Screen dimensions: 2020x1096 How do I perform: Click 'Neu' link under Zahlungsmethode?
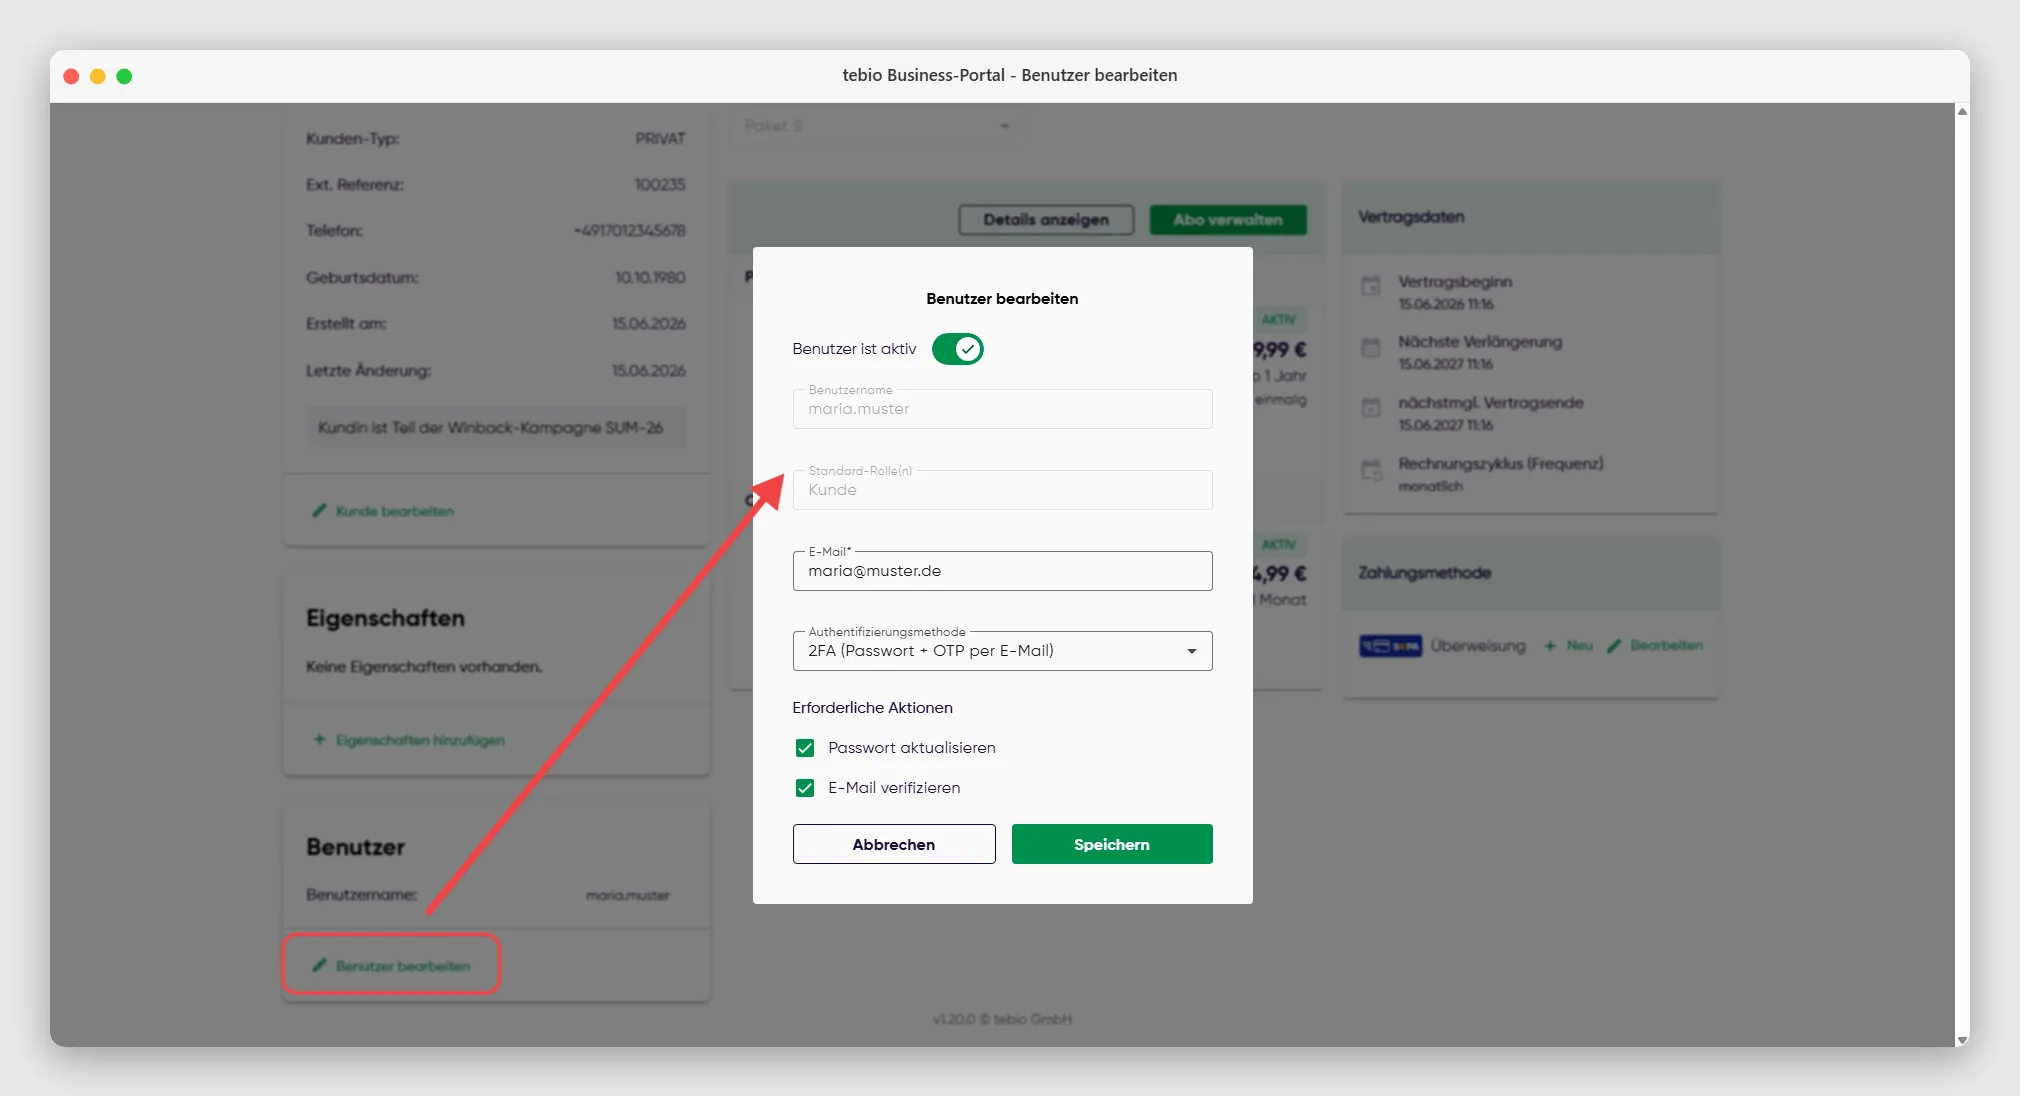pyautogui.click(x=1580, y=646)
